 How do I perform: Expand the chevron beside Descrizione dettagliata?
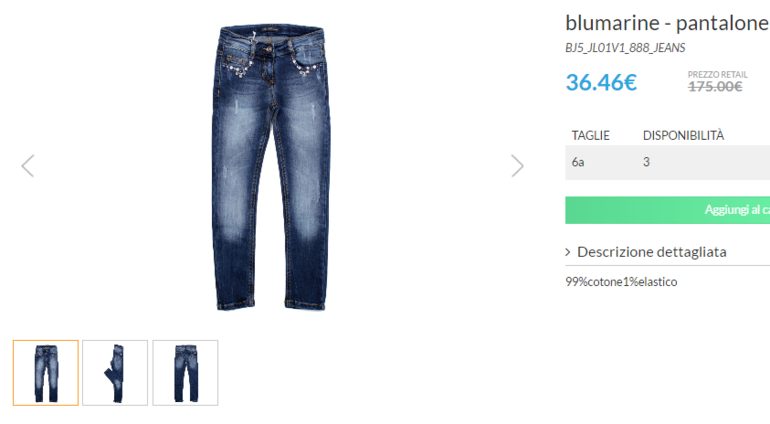(x=568, y=252)
